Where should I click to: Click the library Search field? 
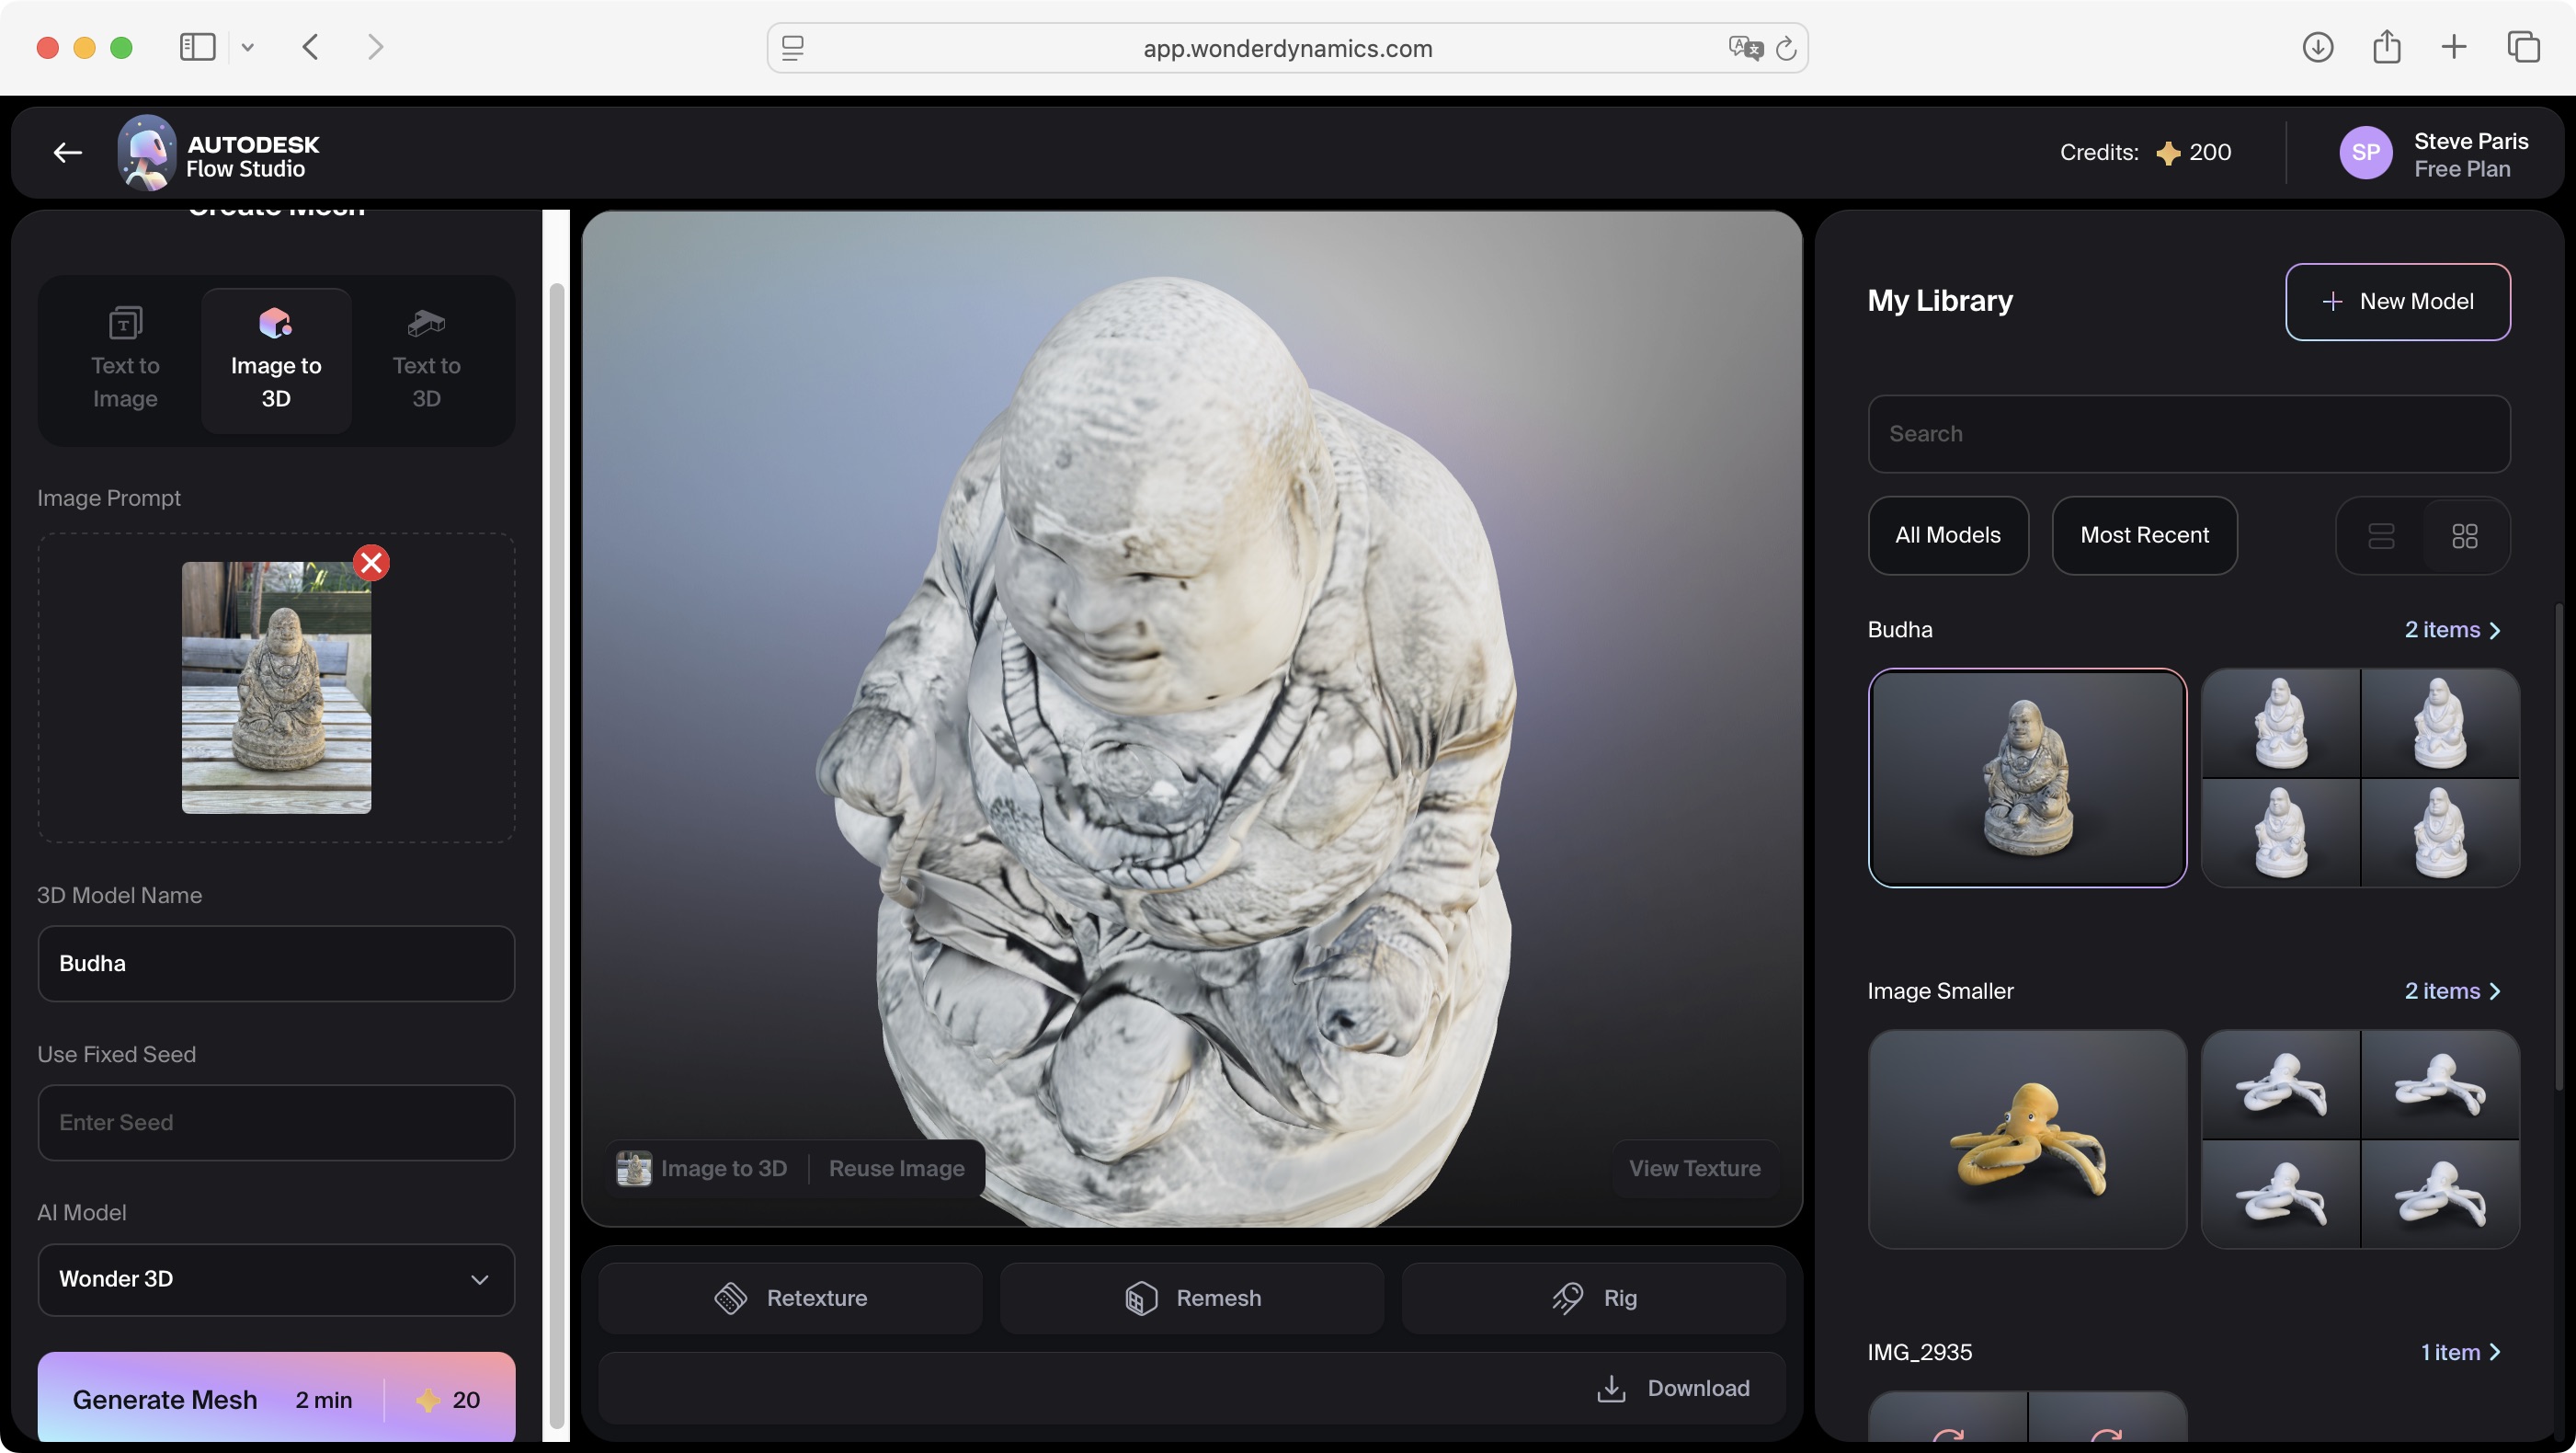(2188, 433)
